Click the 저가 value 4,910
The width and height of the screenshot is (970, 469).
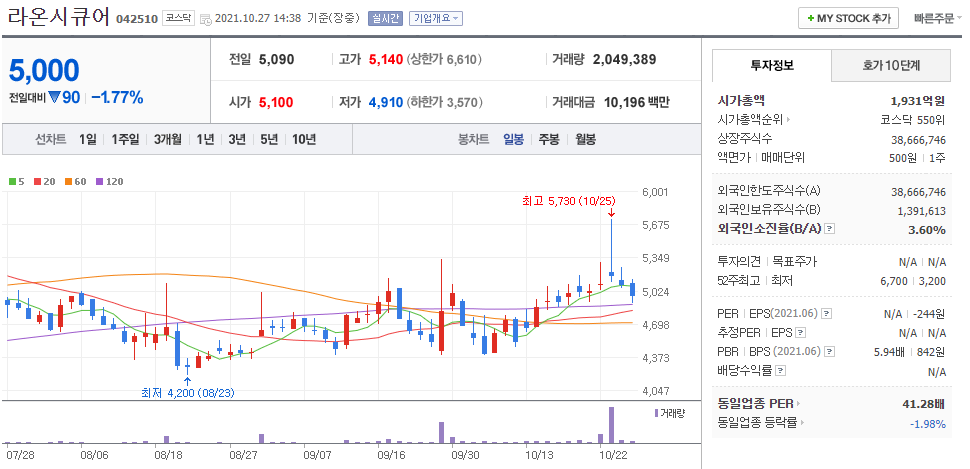coord(386,102)
